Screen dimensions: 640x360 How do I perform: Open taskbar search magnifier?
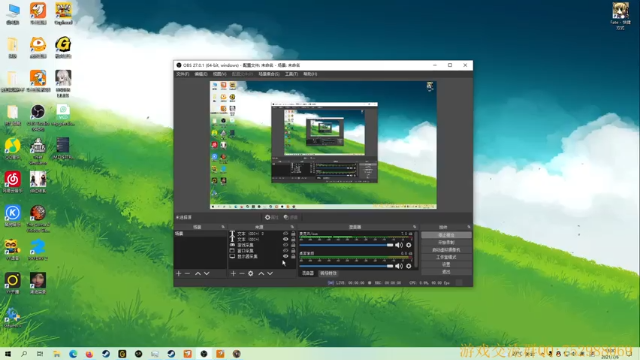(x=24, y=353)
